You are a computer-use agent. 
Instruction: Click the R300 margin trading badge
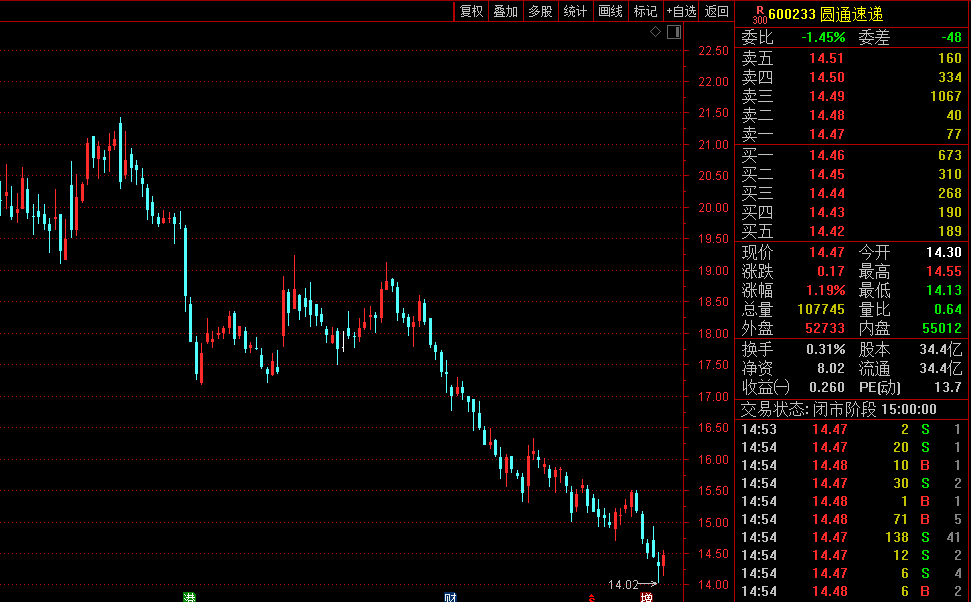(x=759, y=14)
